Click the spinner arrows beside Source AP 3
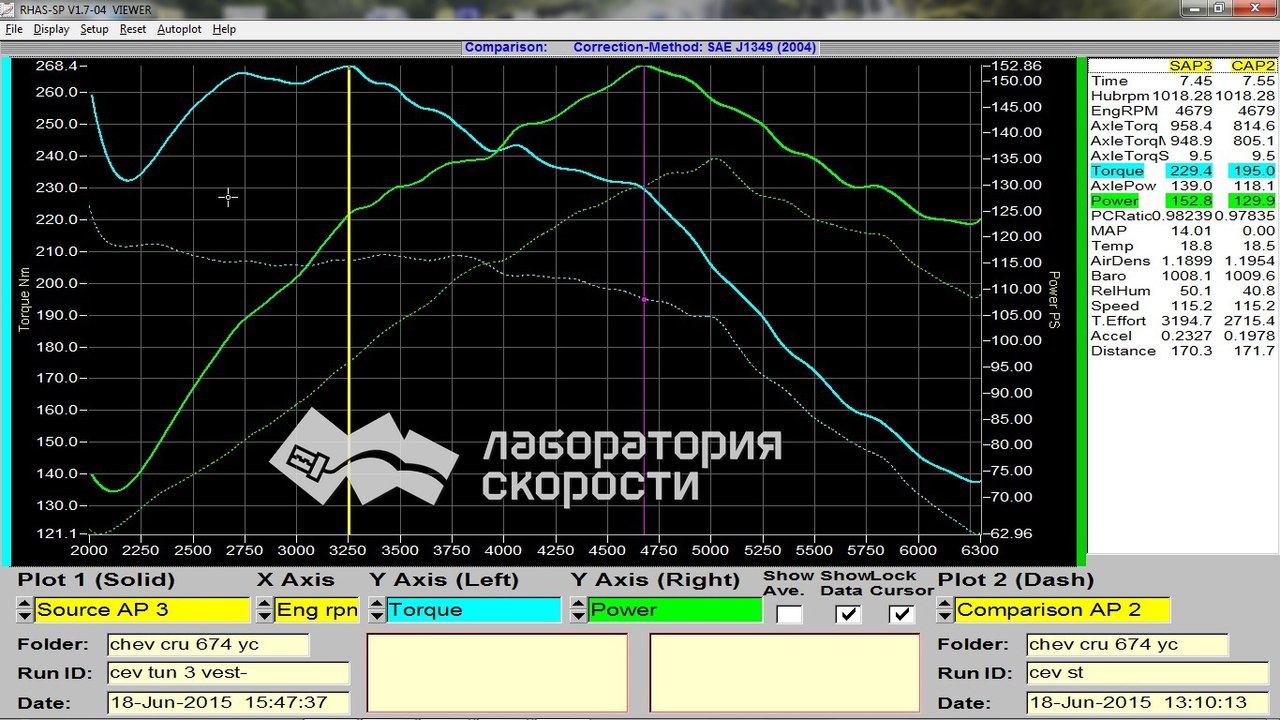Screen dimensions: 1280x720 pyautogui.click(x=26, y=610)
